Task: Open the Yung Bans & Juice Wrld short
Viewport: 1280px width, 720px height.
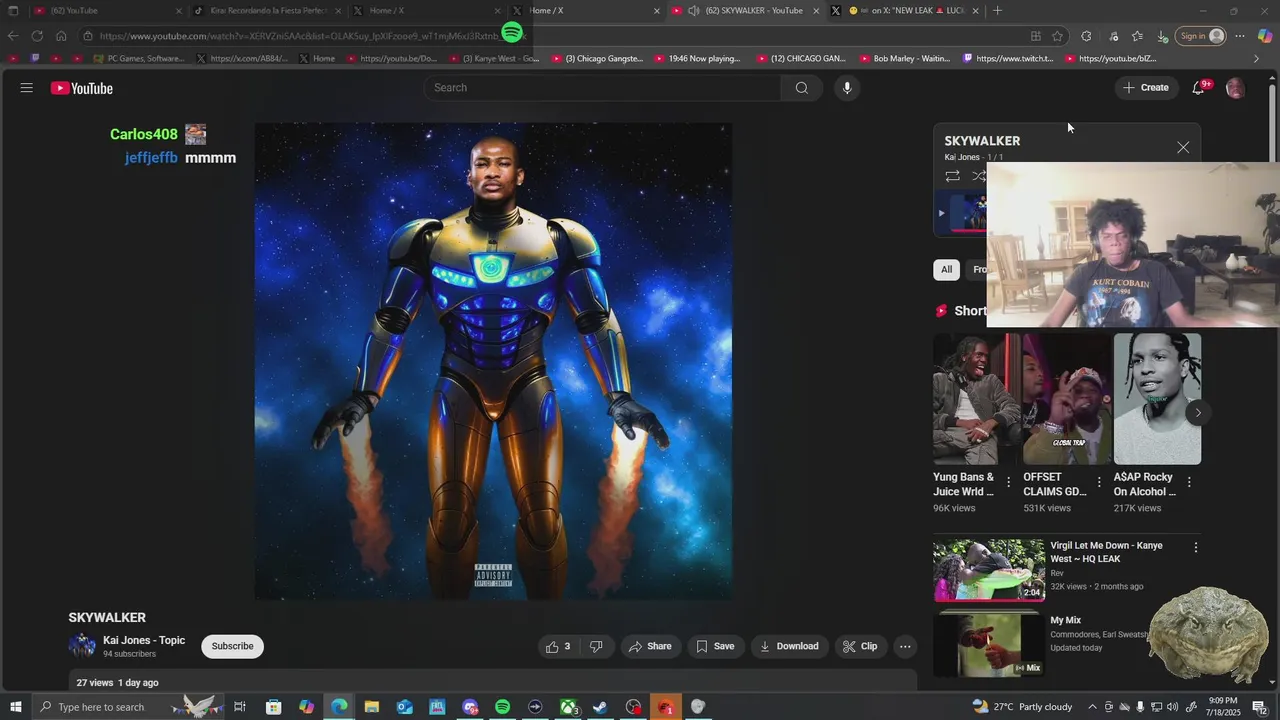Action: [976, 399]
